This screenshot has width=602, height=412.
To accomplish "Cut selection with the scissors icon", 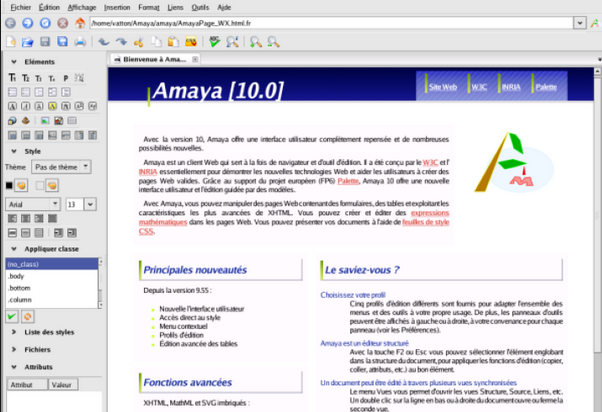I will [x=139, y=41].
